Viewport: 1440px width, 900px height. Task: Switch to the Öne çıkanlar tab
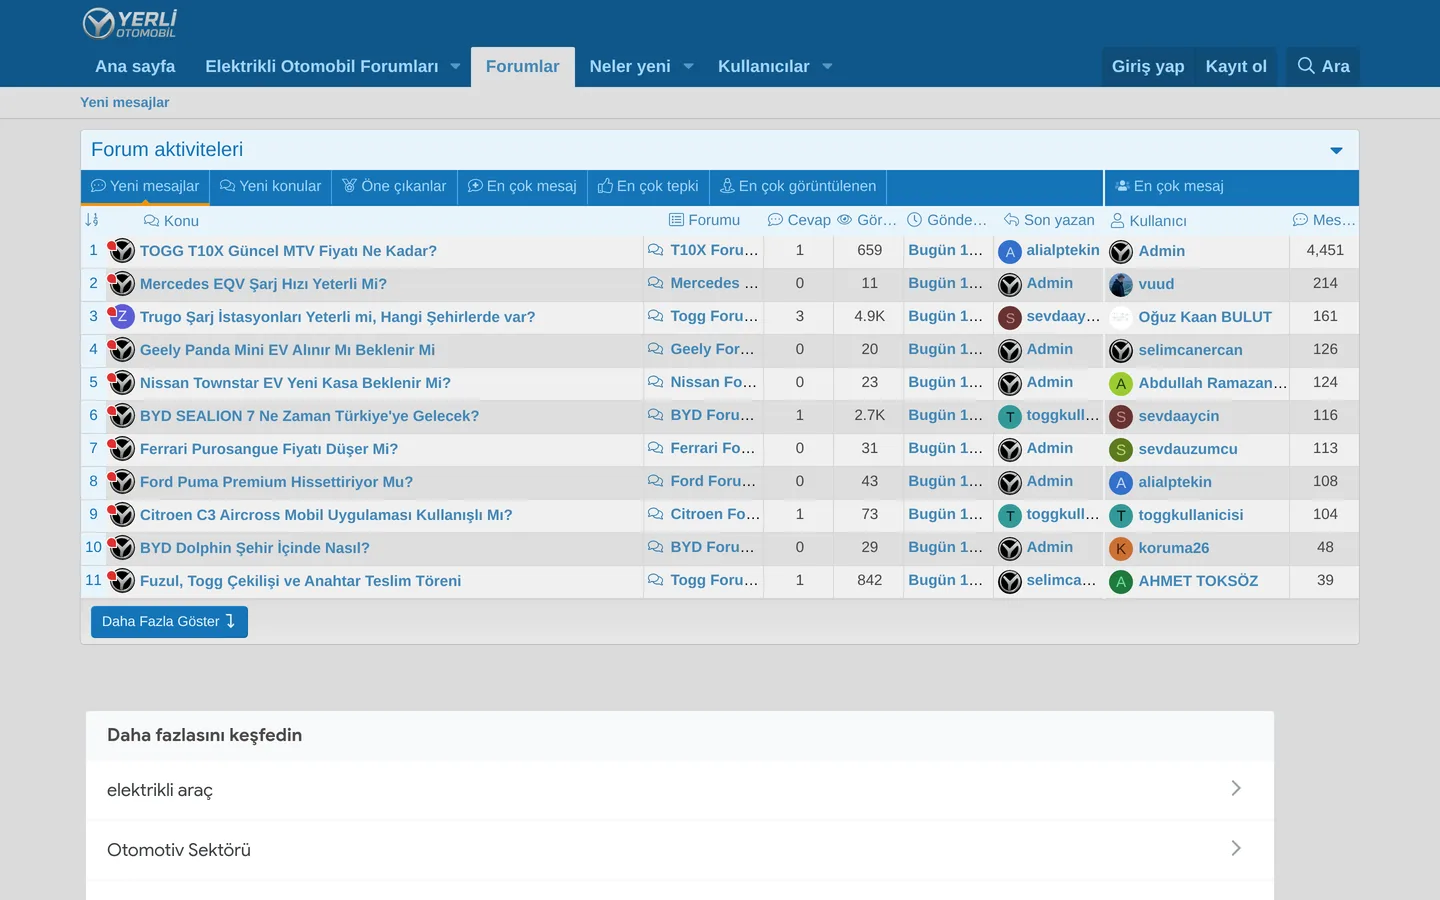pyautogui.click(x=394, y=186)
